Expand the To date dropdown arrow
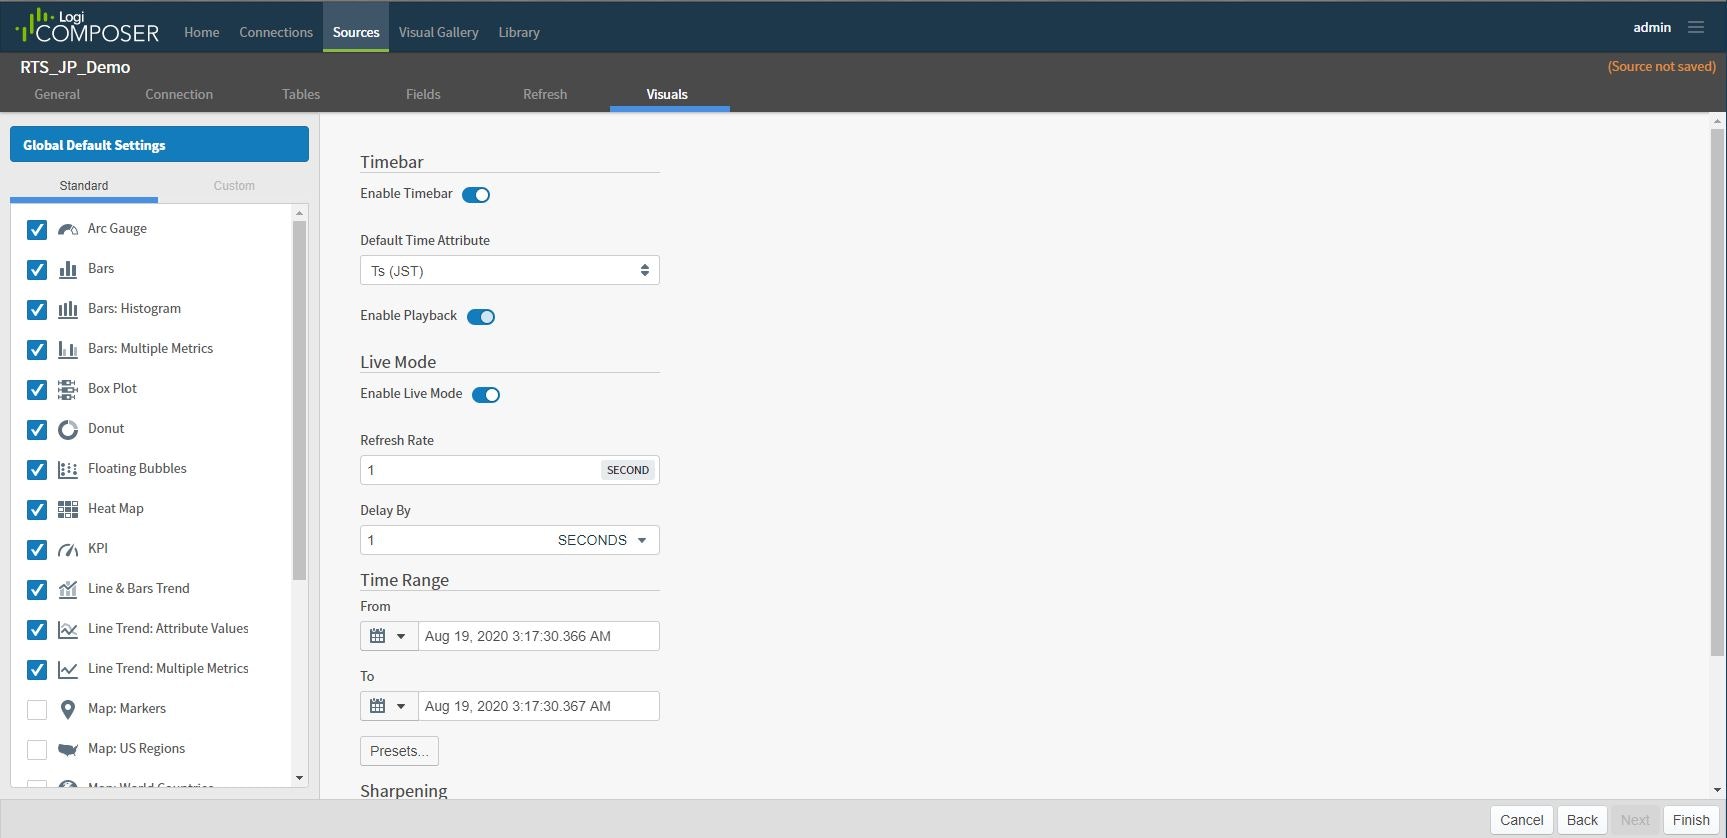Screen dimensions: 1727x838 (401, 706)
